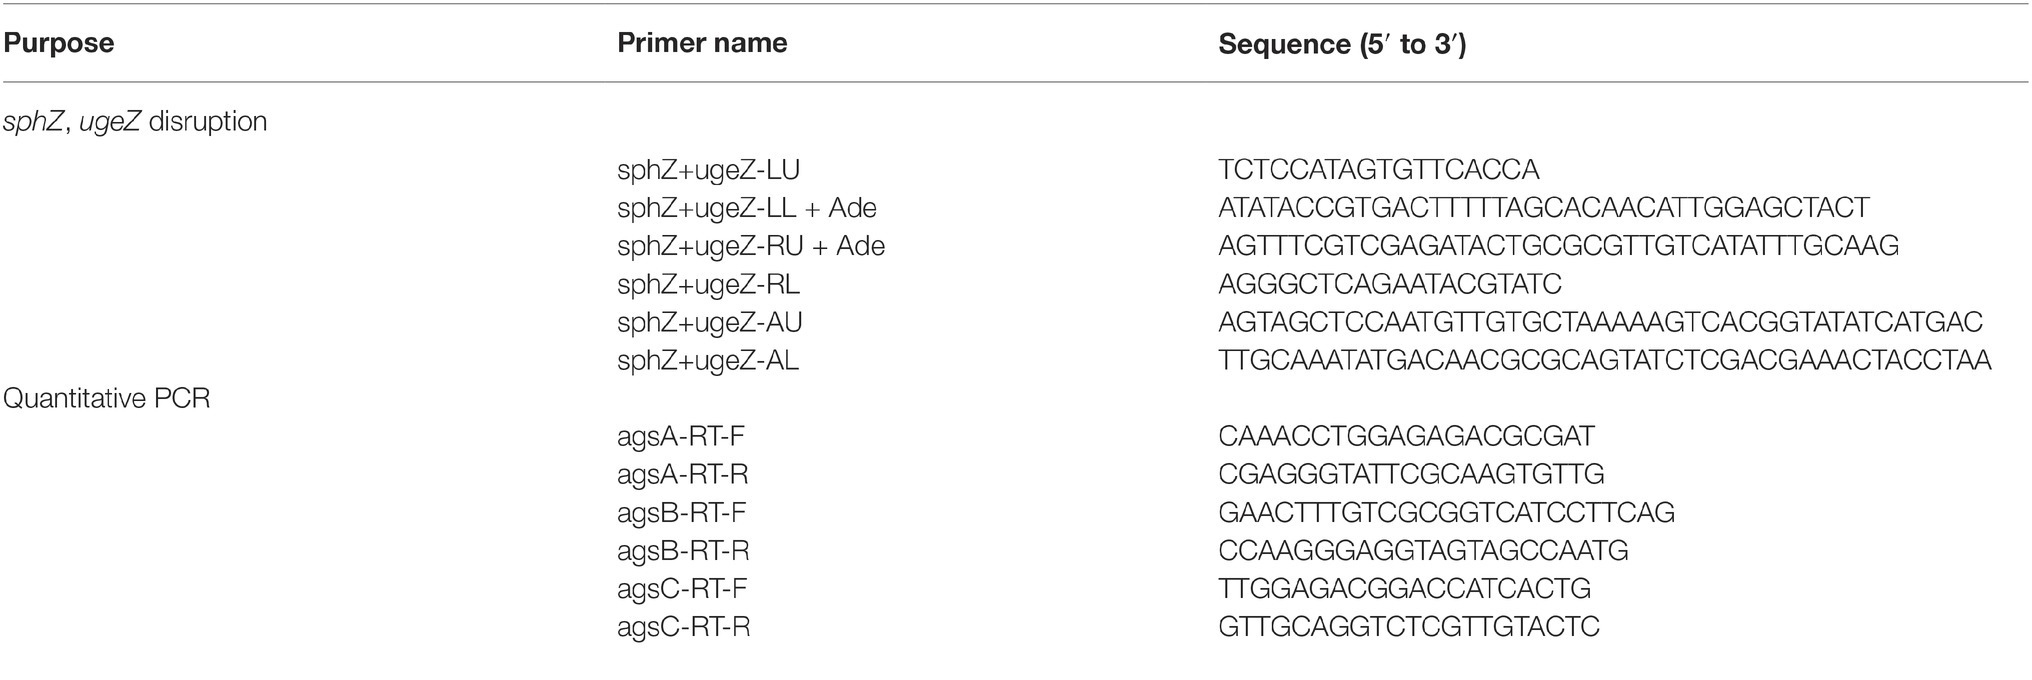Screen dimensions: 2032x680
Task: Click primer name agsC-RT-R
Action: pyautogui.click(x=684, y=627)
